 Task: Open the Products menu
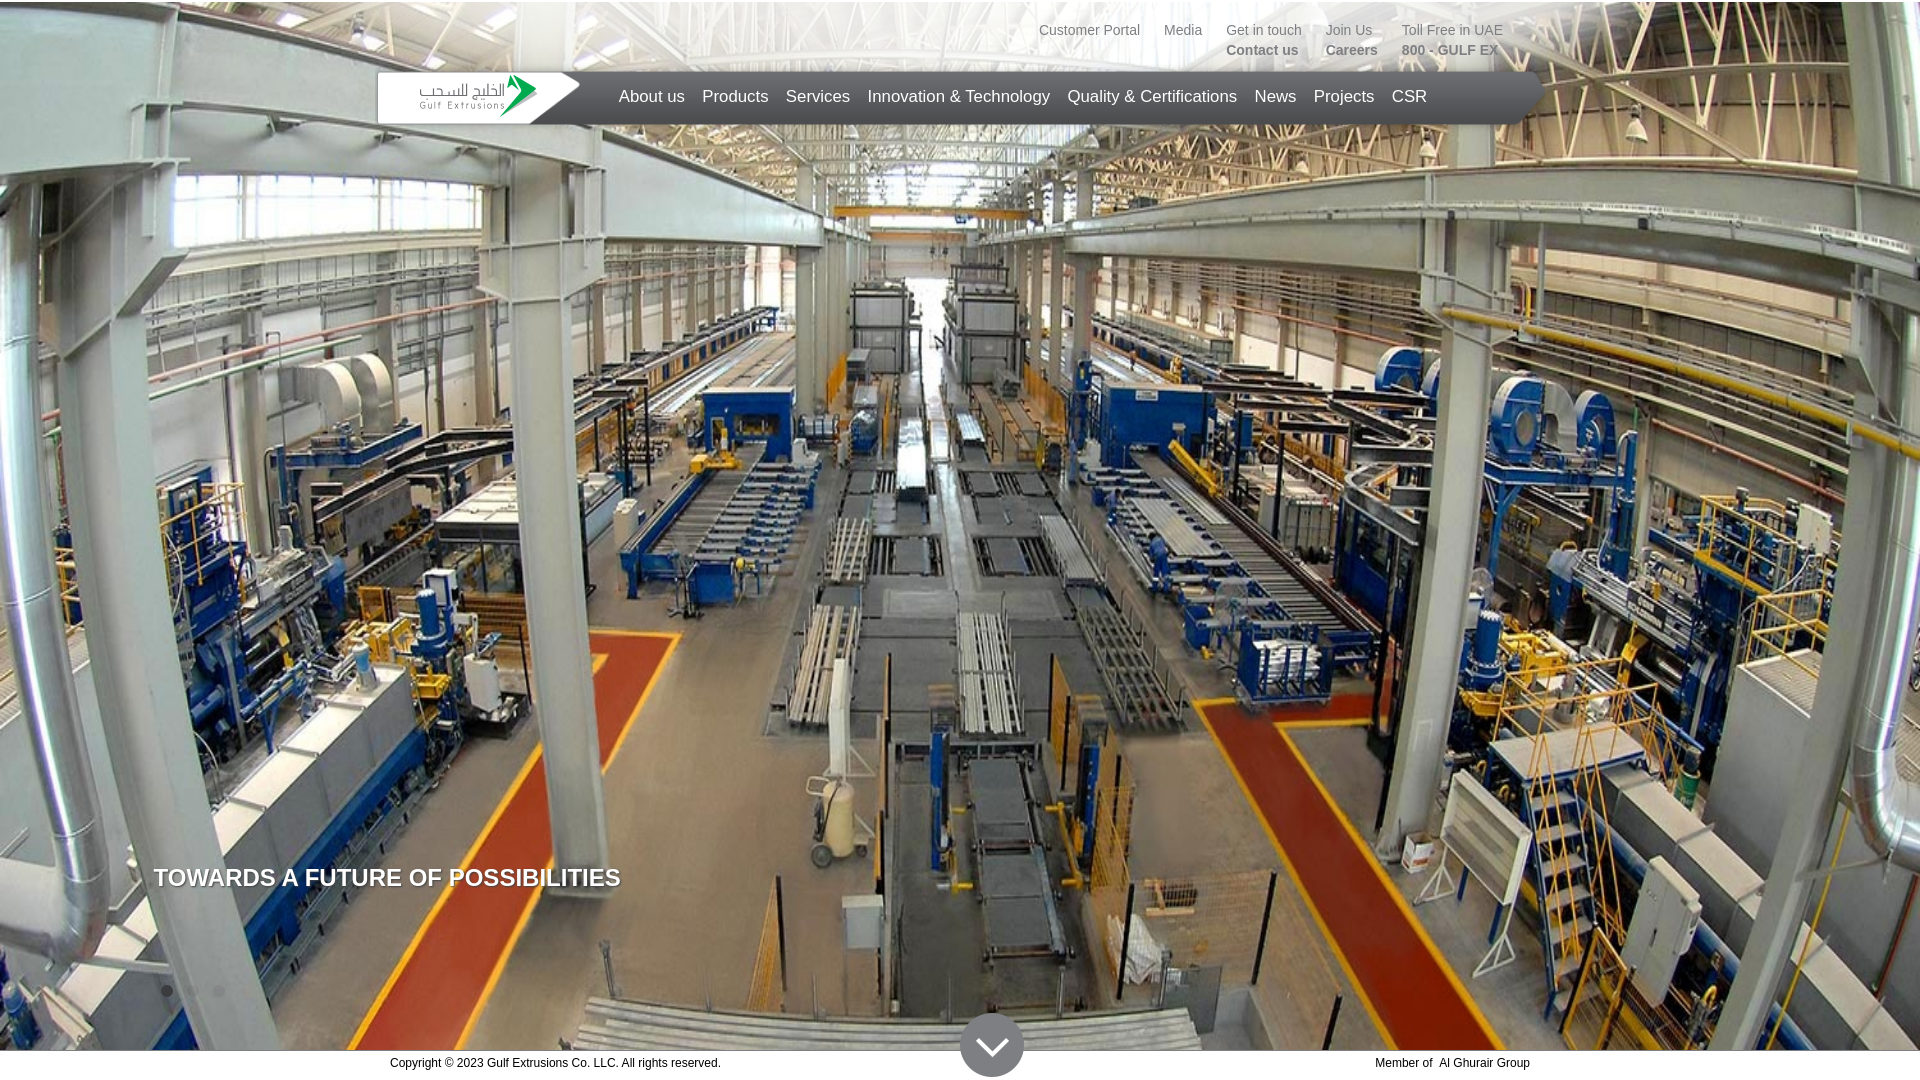[735, 97]
